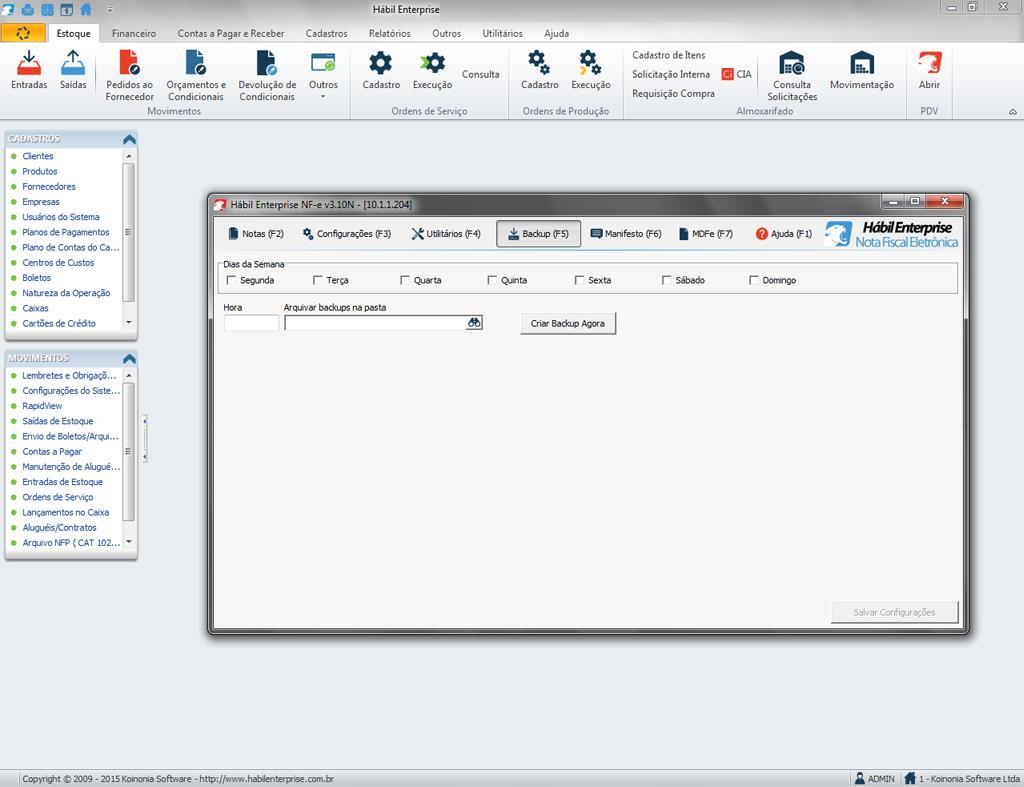Check the Sexta checkbox
This screenshot has height=787, width=1024.
click(x=579, y=280)
